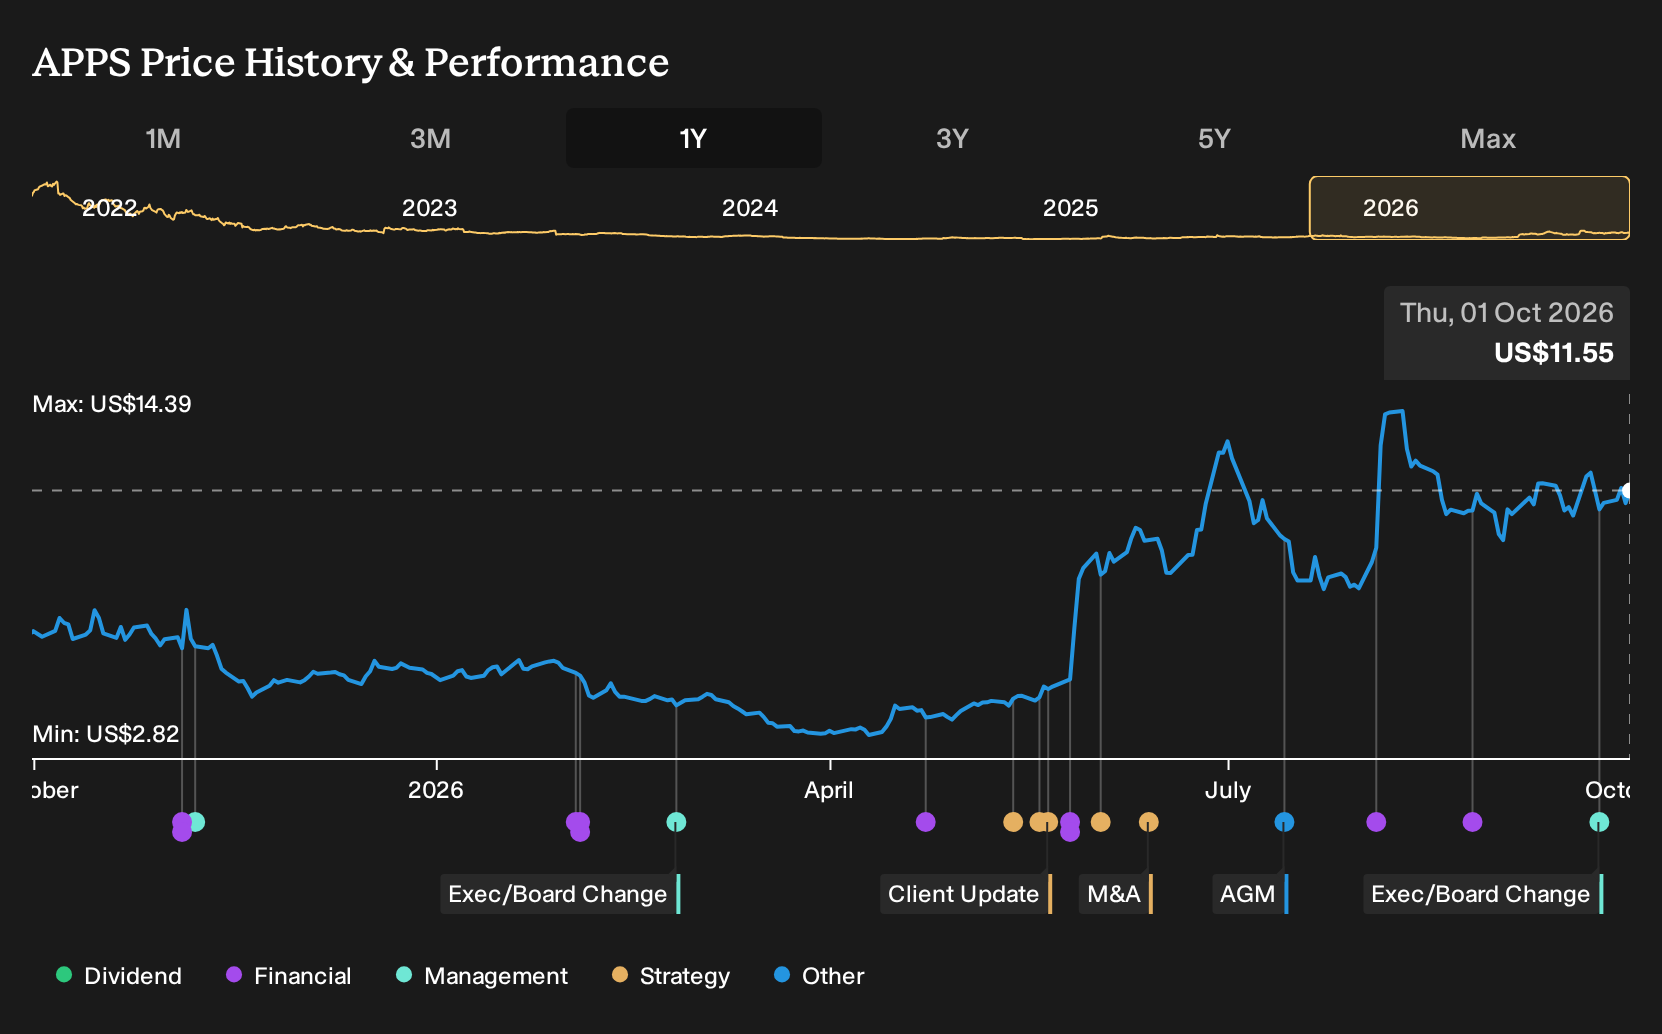1662x1034 pixels.
Task: Click the 'APPS Price History & Performance' heading
Action: click(x=351, y=62)
